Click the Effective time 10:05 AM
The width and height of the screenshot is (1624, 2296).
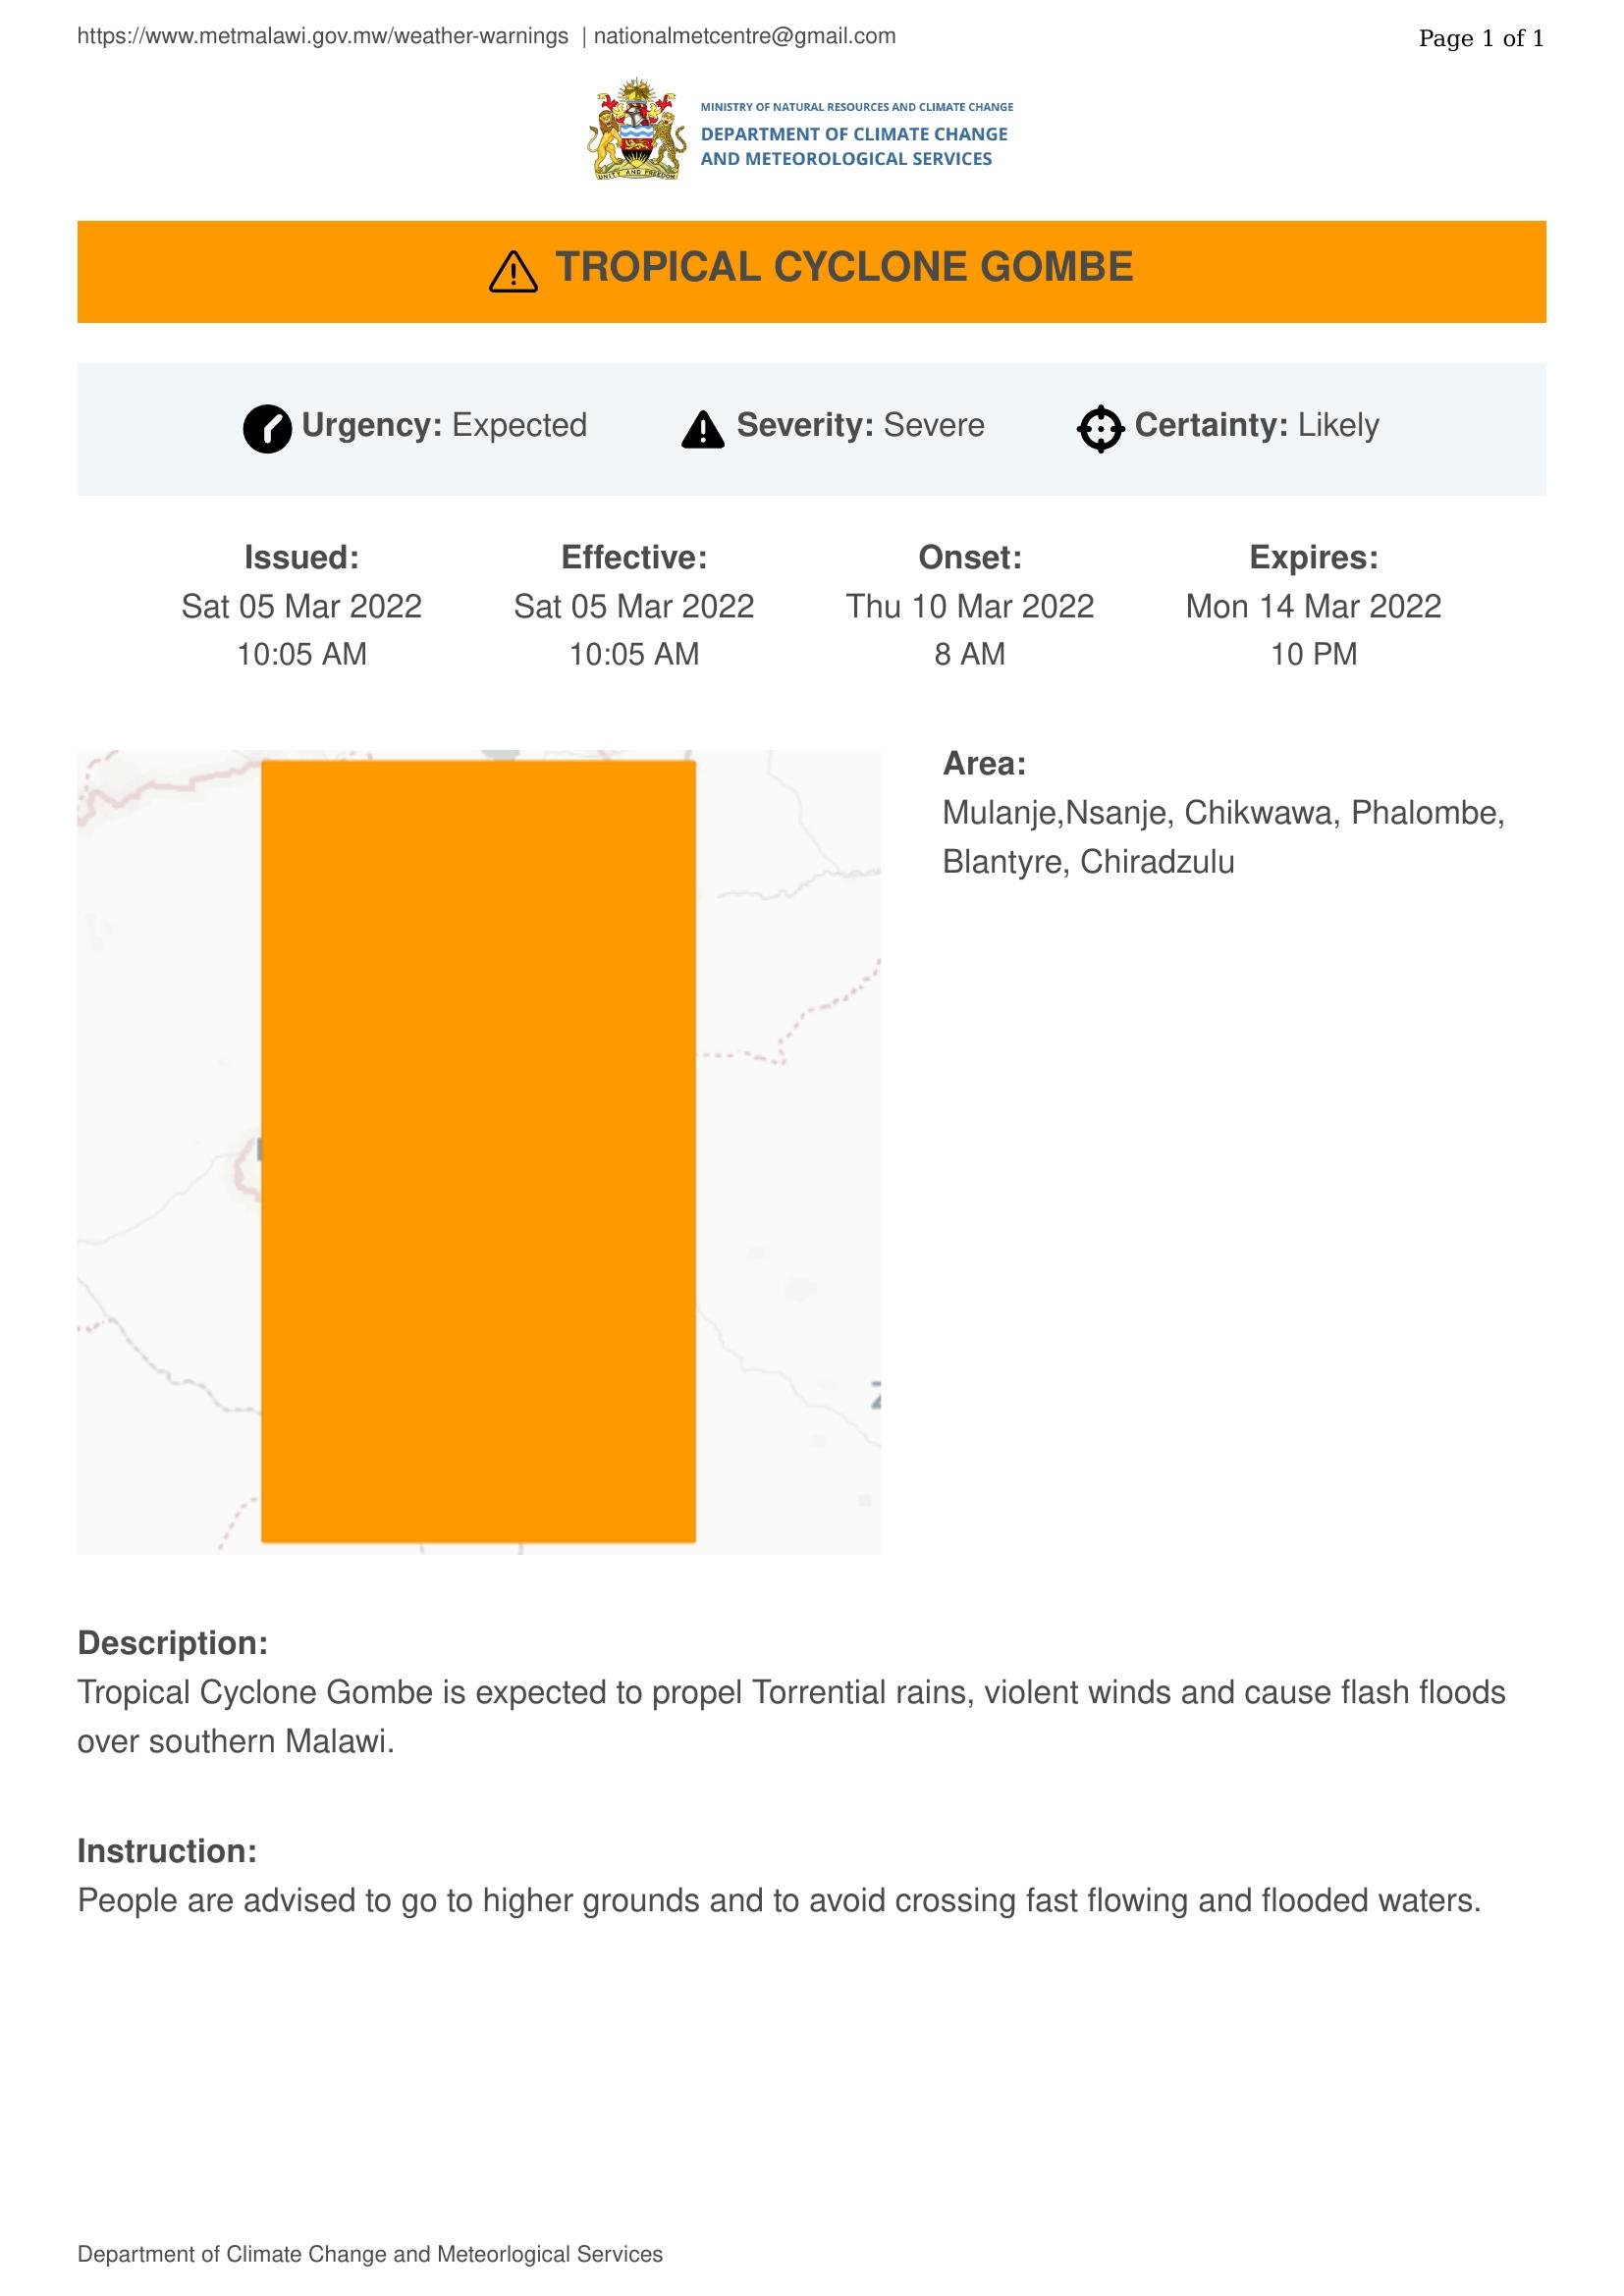[634, 654]
